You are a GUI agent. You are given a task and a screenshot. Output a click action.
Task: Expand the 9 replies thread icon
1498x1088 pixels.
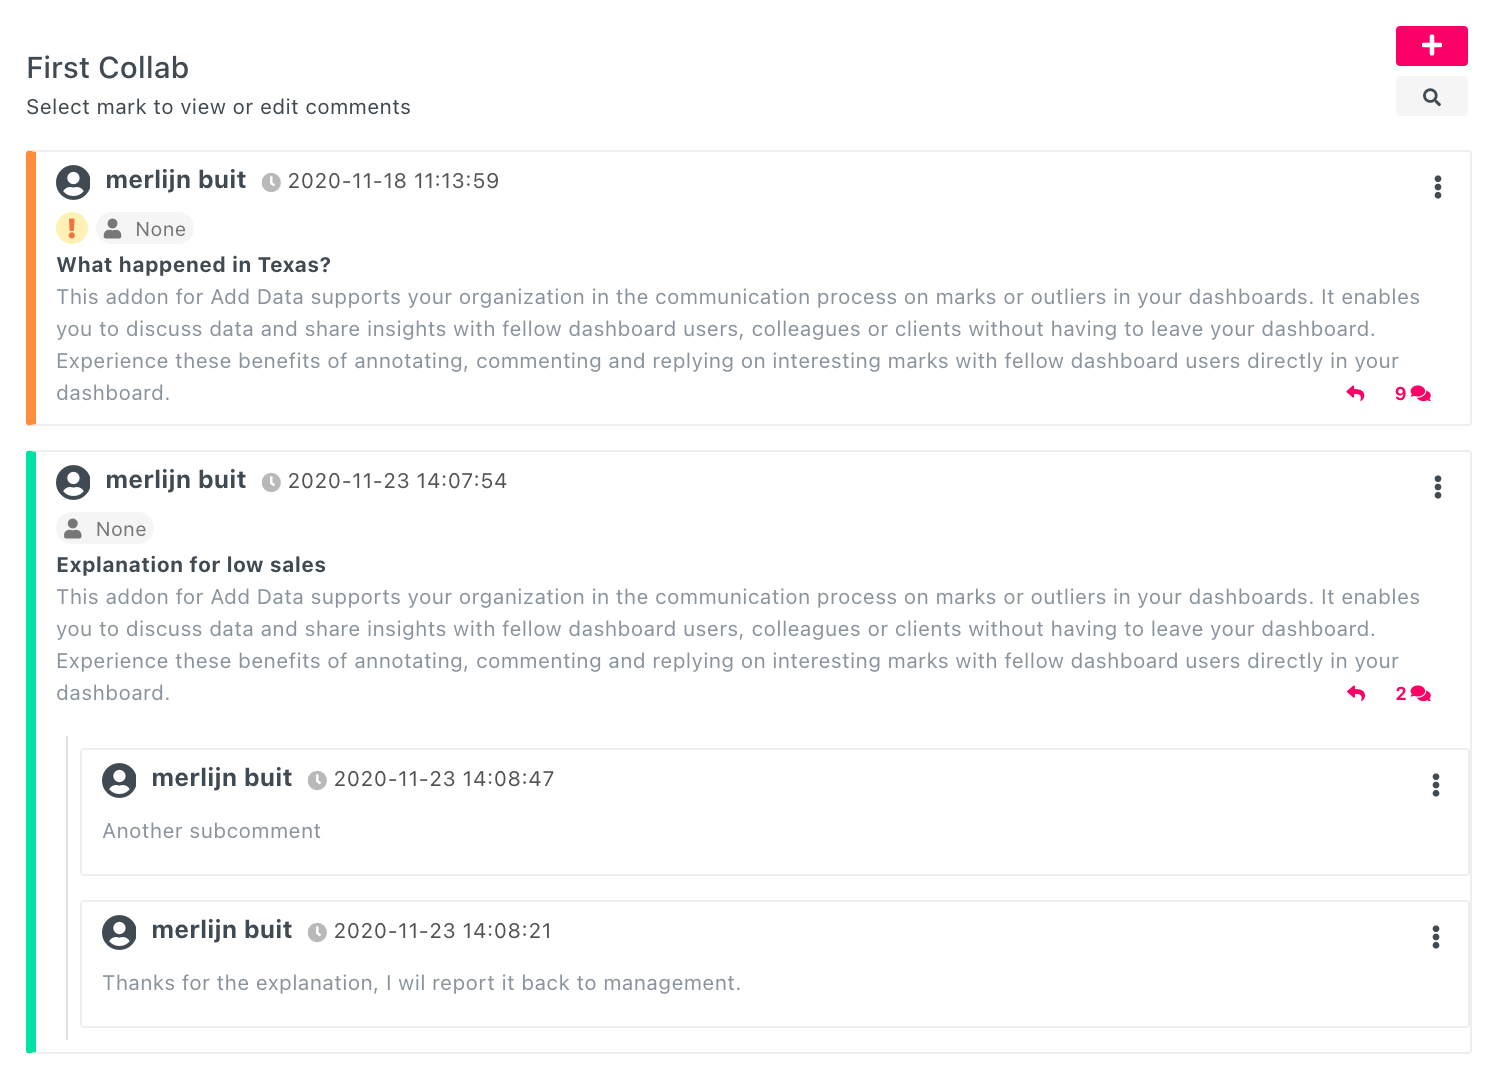pos(1412,394)
